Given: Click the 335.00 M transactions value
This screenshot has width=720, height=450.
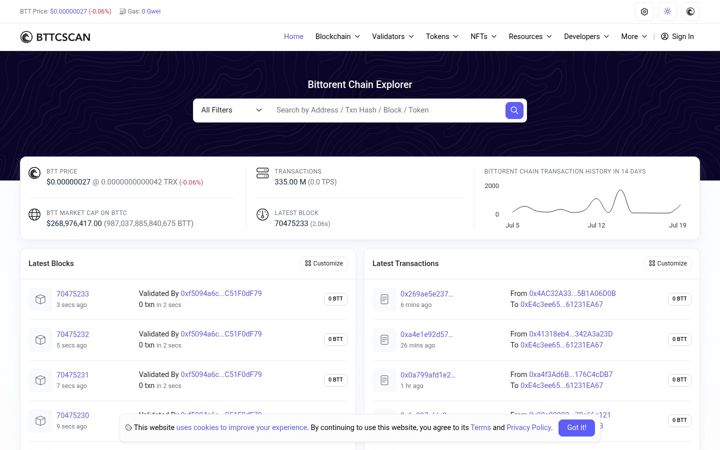Looking at the screenshot, I should pos(290,182).
